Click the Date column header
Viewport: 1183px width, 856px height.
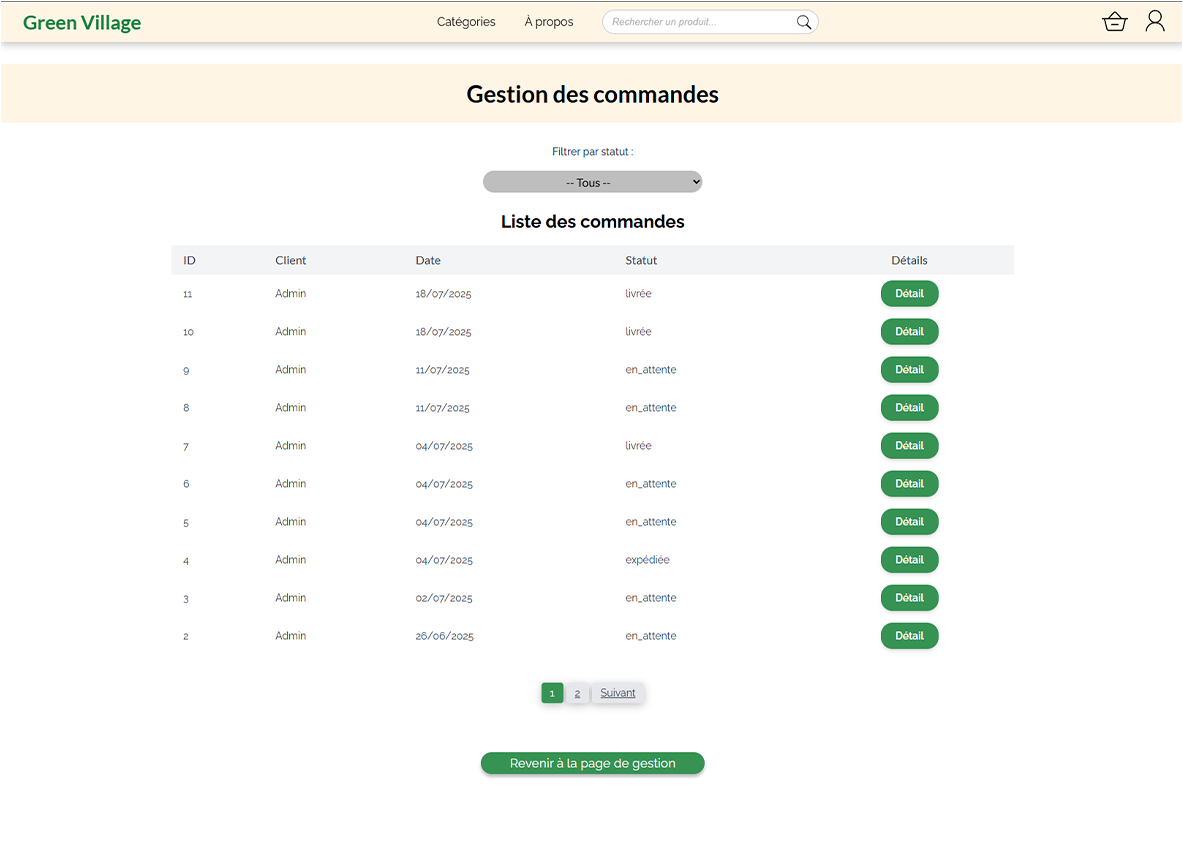click(x=428, y=260)
